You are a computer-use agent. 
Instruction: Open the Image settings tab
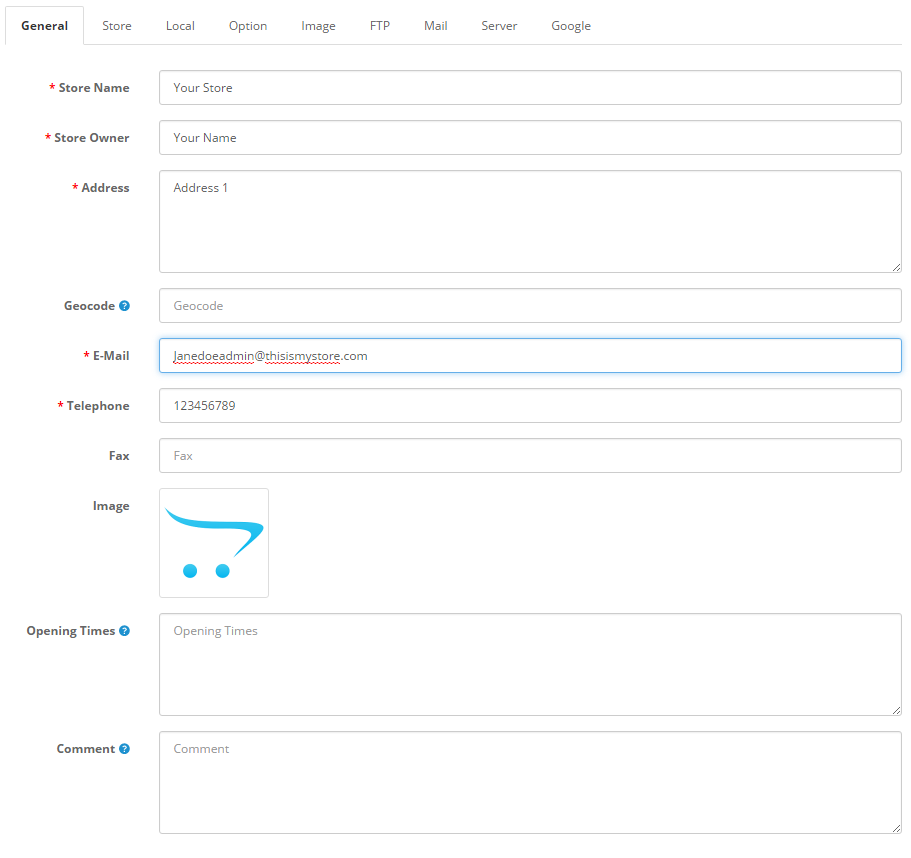point(318,26)
